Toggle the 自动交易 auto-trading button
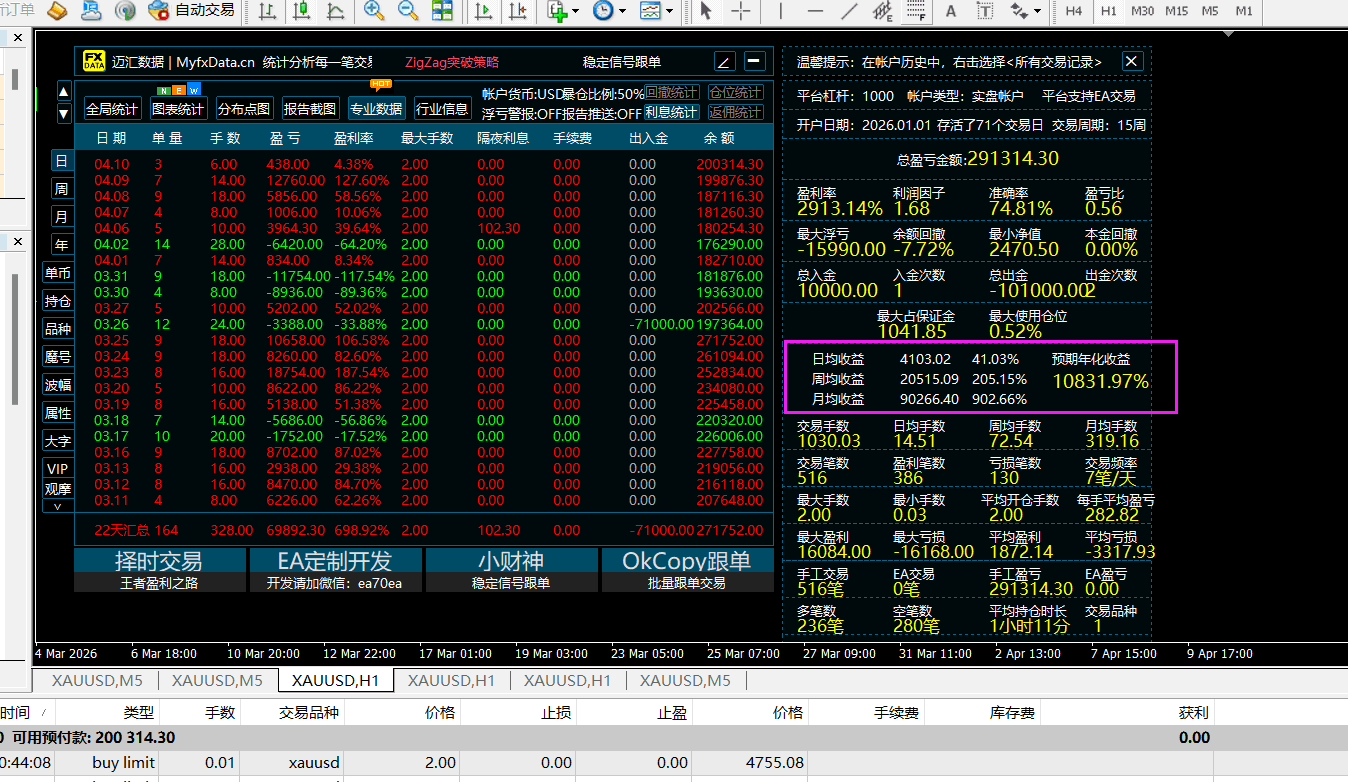This screenshot has width=1348, height=782. point(191,11)
